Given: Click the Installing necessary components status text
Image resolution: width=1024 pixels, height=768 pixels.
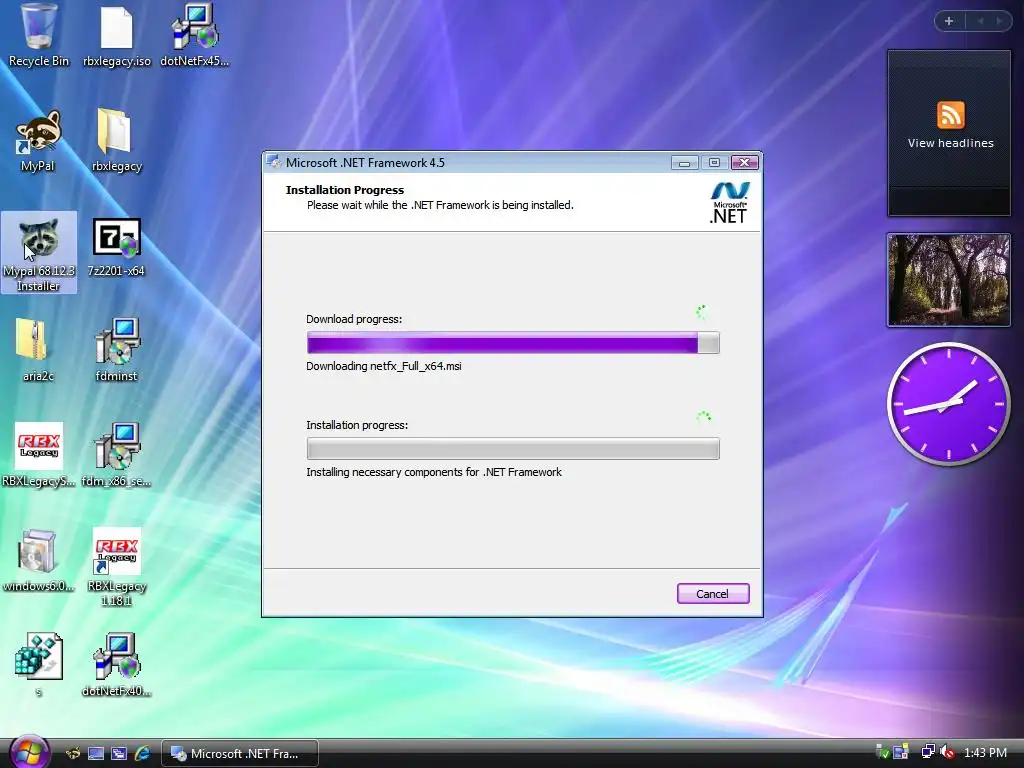Looking at the screenshot, I should (x=434, y=472).
